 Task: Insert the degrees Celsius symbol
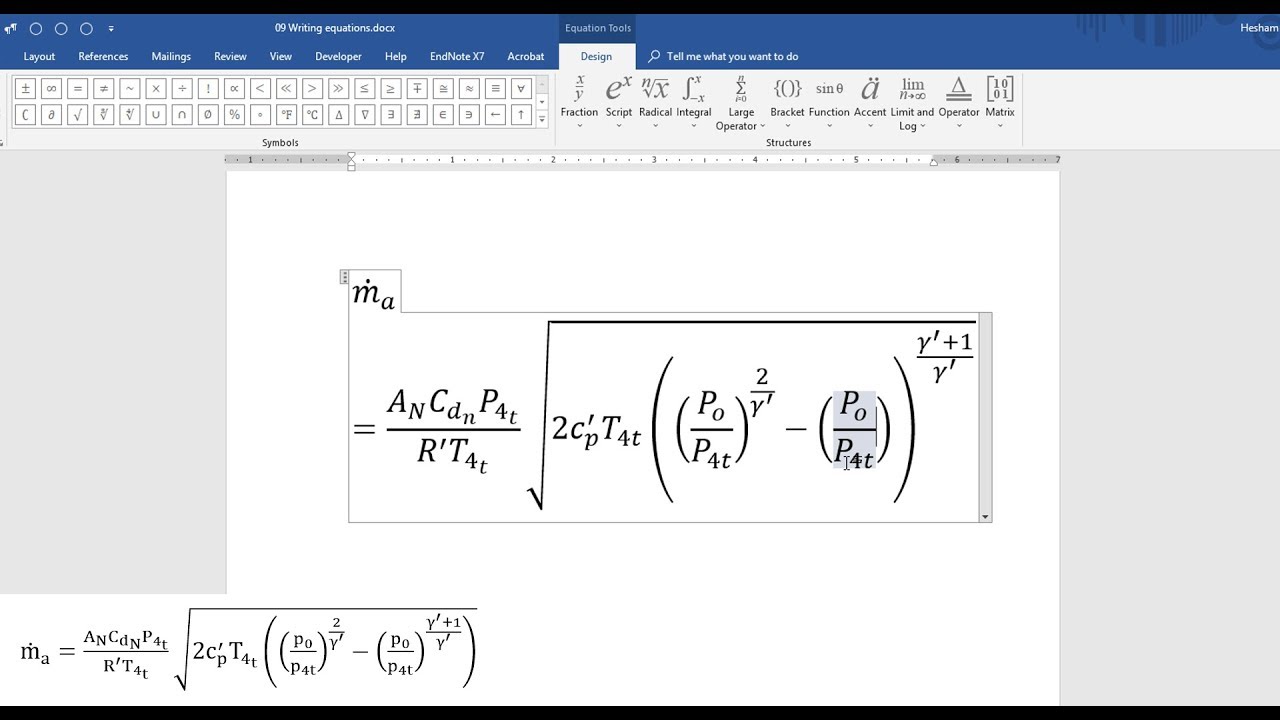tap(312, 114)
